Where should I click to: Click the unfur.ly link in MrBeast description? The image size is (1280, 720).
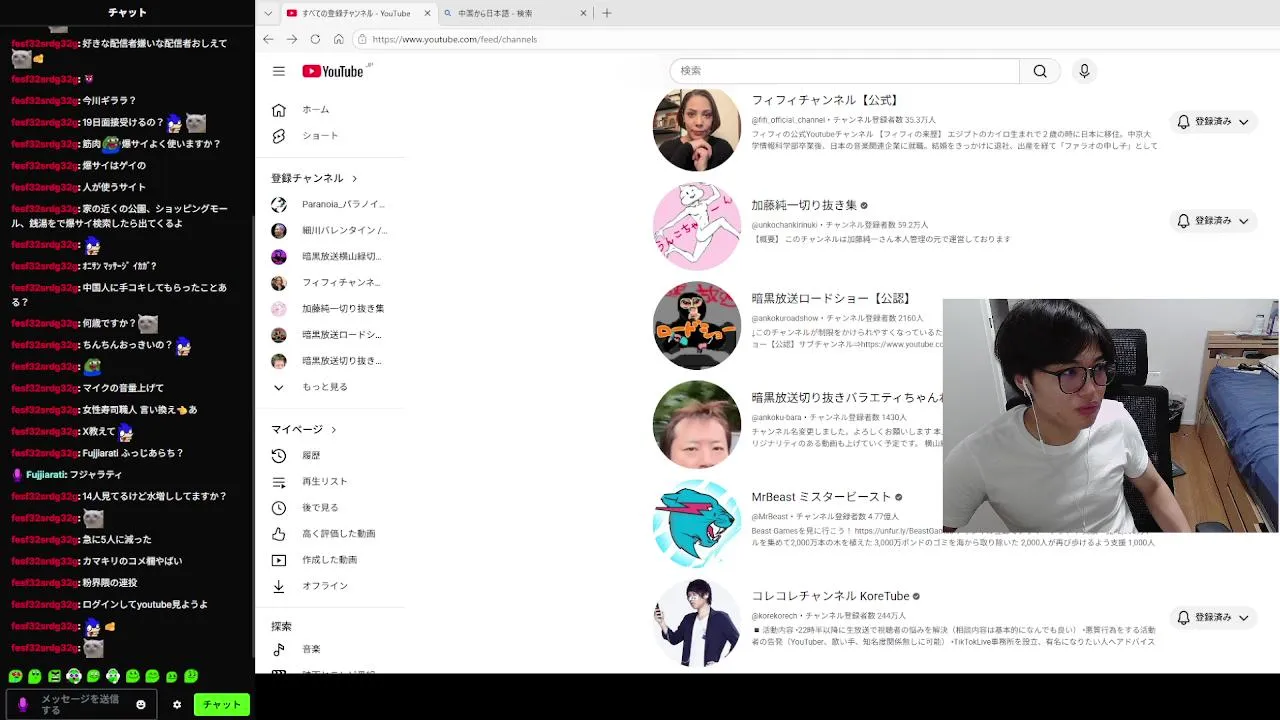point(898,531)
